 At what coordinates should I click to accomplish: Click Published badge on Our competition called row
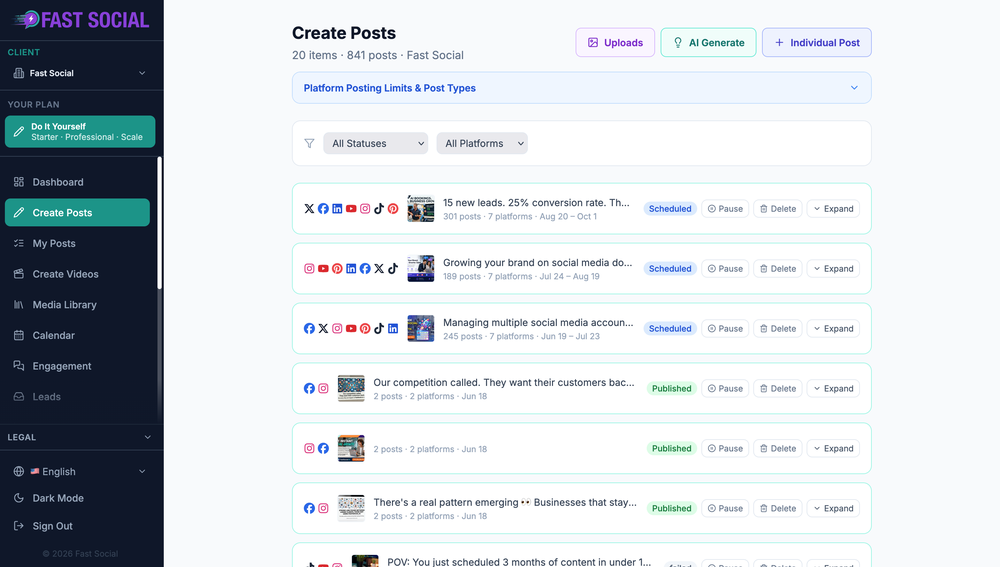tap(672, 388)
